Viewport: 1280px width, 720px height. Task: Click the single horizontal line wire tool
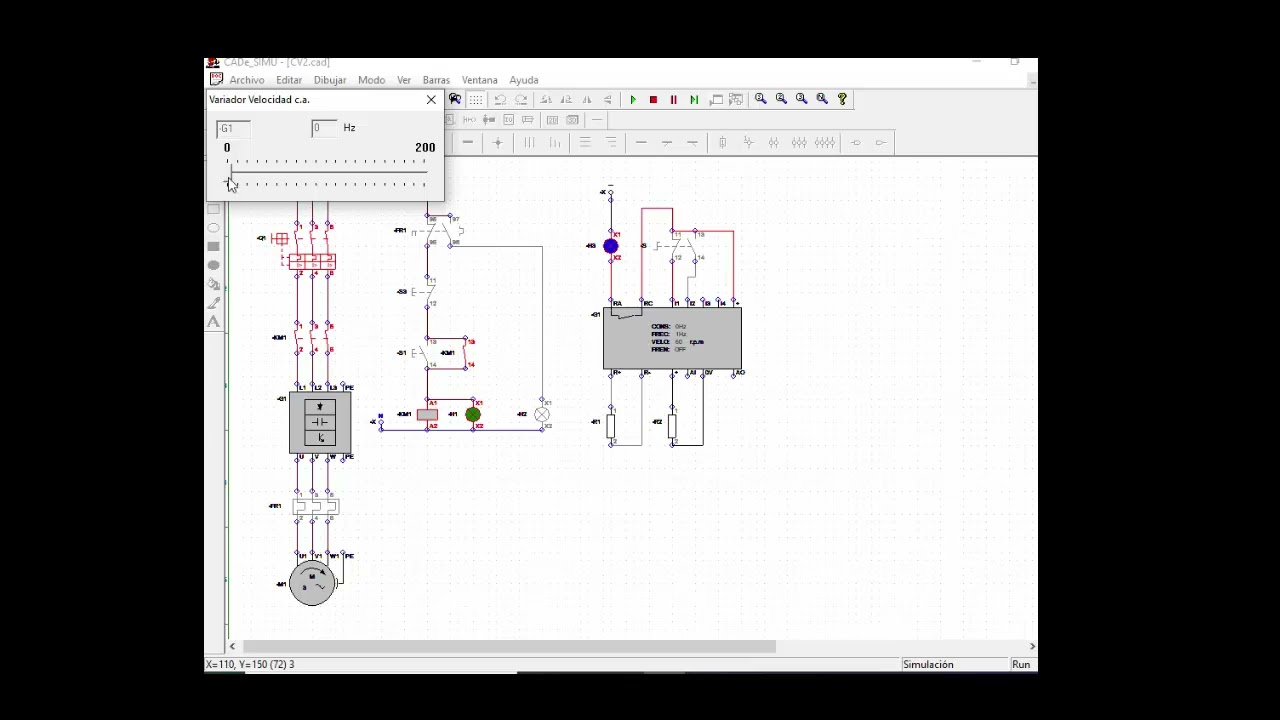tap(642, 142)
